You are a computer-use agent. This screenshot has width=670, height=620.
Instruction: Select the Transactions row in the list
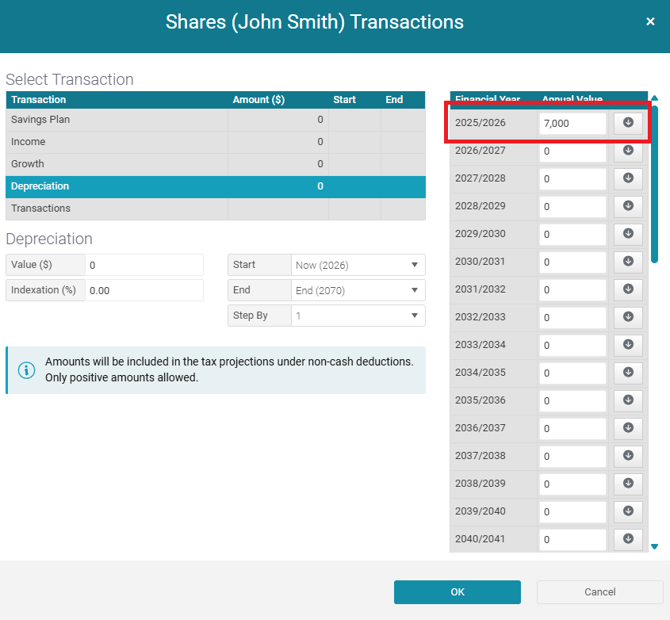(x=116, y=208)
